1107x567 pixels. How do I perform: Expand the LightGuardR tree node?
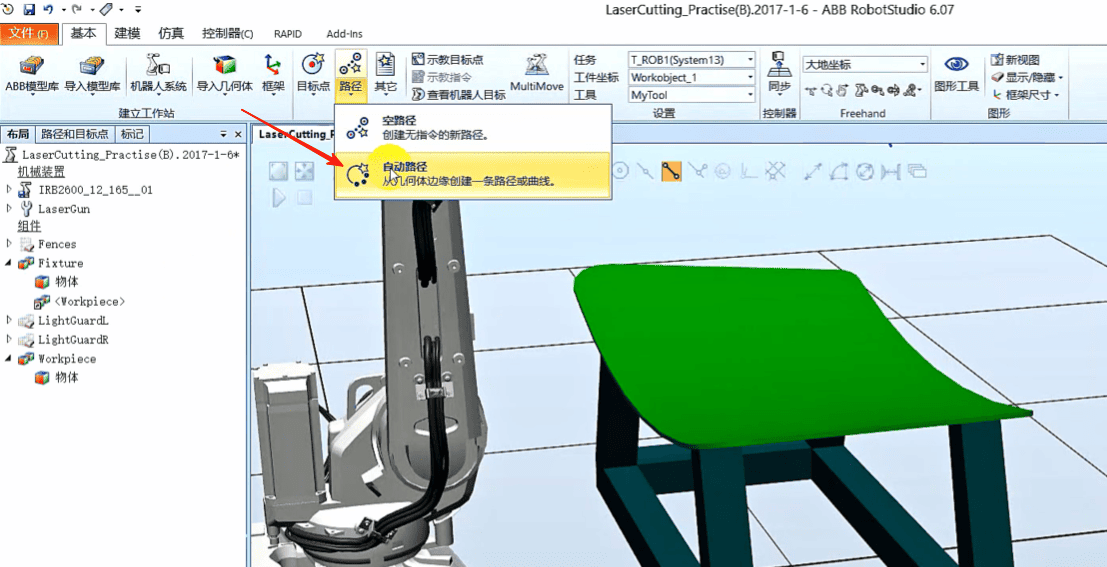tap(9, 340)
